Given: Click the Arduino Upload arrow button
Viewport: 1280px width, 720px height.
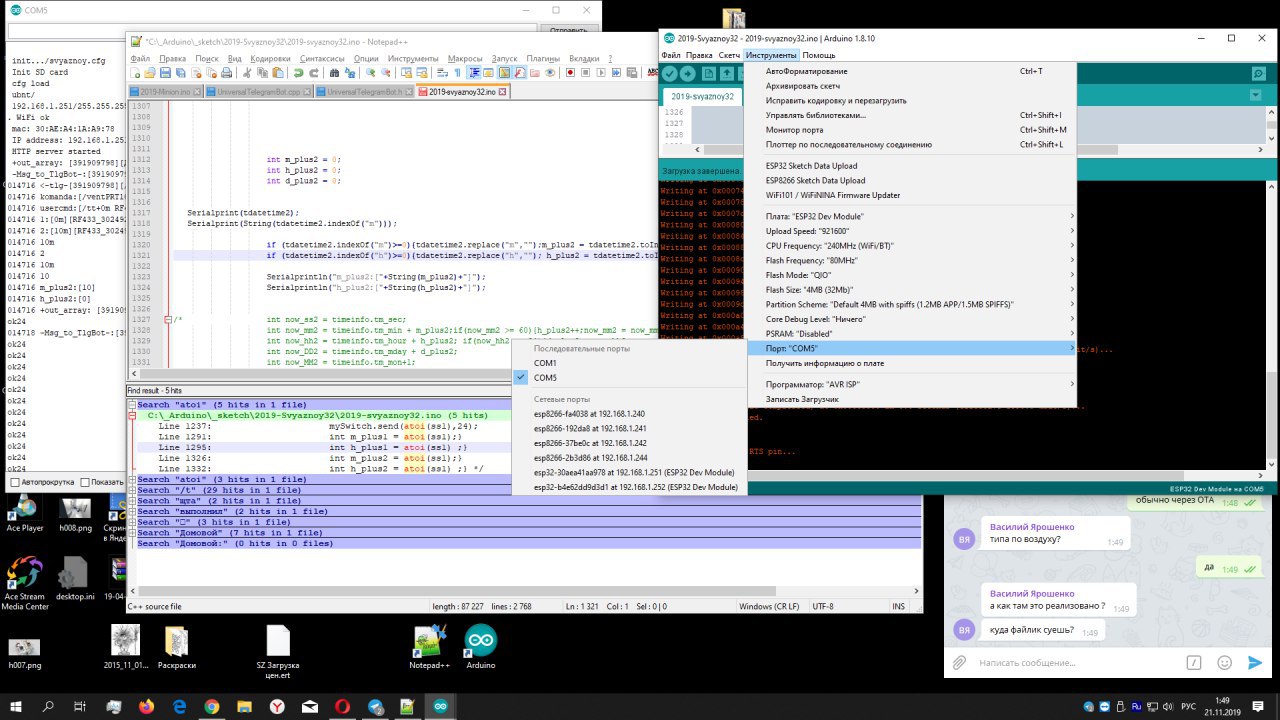Looking at the screenshot, I should coord(689,74).
